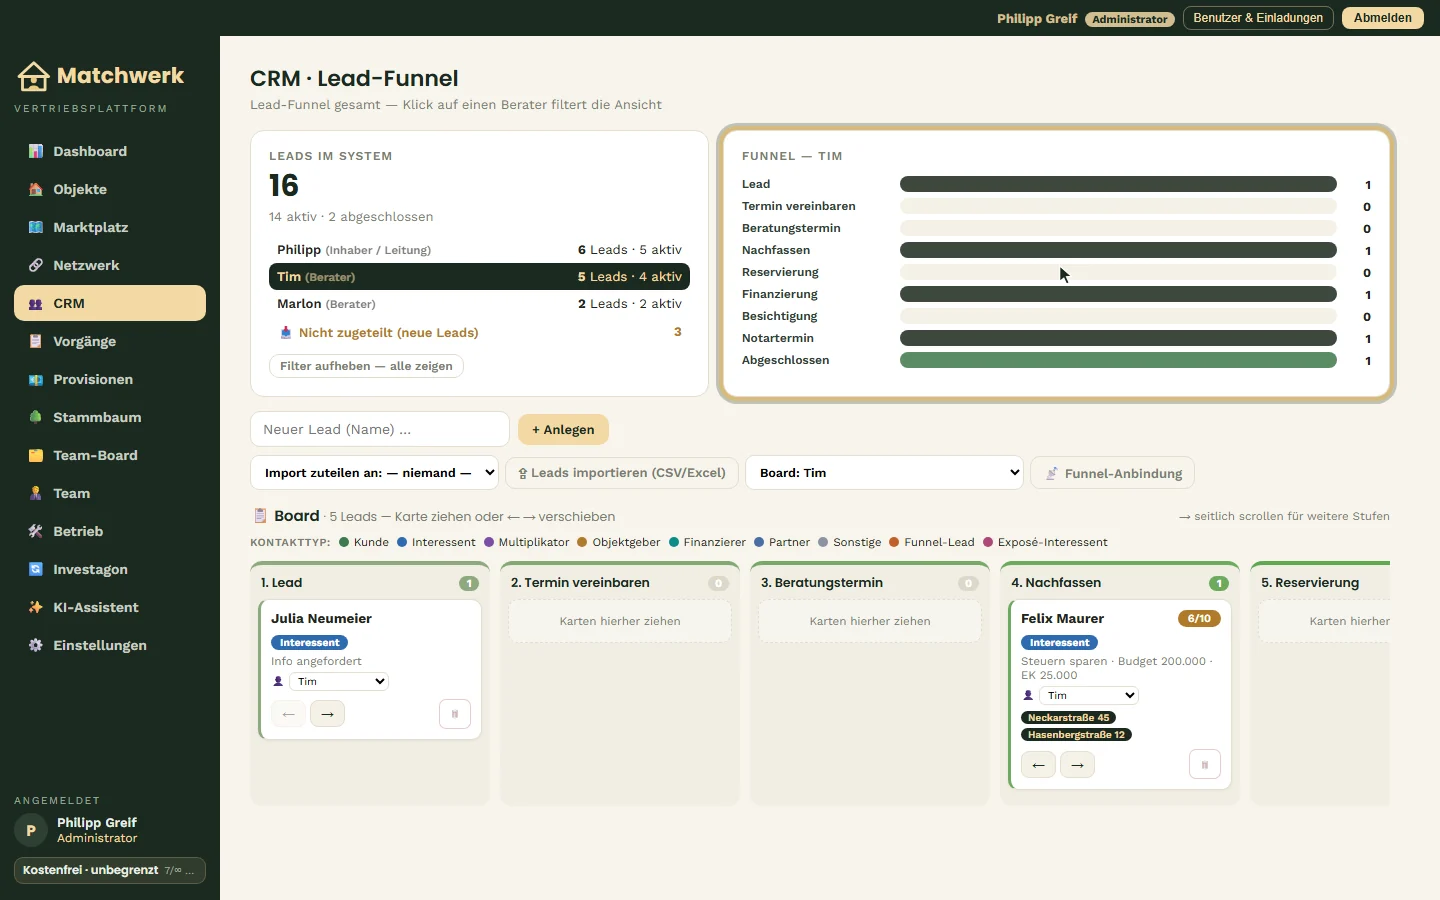
Task: Click 'Leads importieren (CSV/Excel)' button
Action: (622, 473)
